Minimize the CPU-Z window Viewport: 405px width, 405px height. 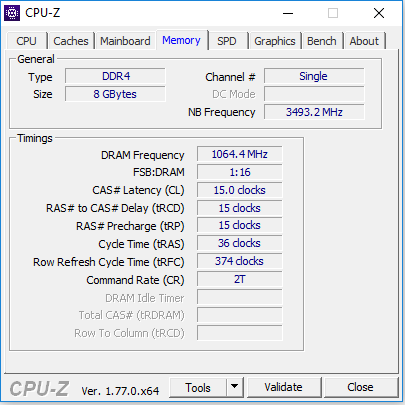pyautogui.click(x=288, y=13)
